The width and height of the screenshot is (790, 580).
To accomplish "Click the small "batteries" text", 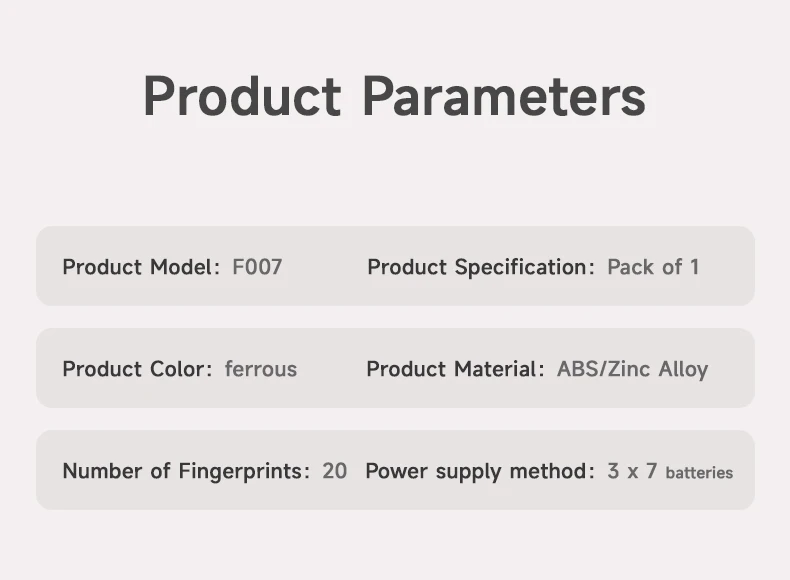I will [699, 473].
